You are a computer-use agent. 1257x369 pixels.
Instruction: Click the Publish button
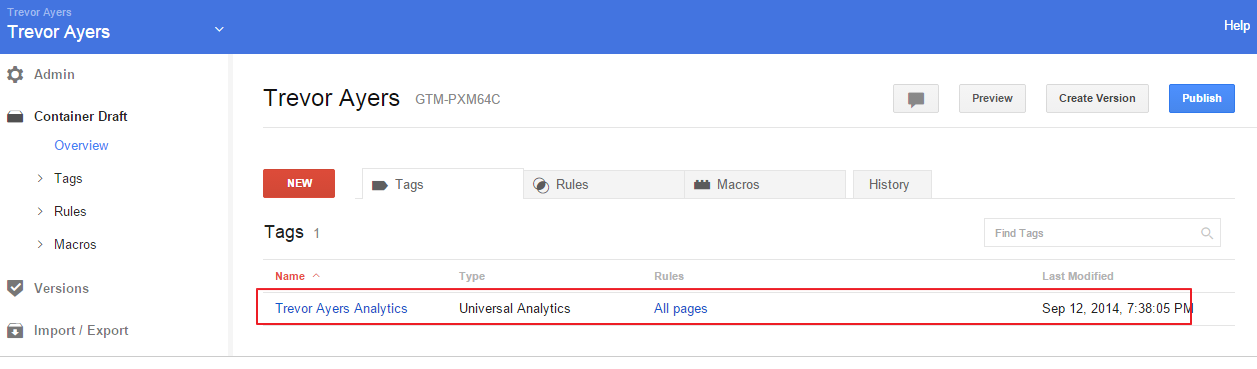[x=1201, y=99]
